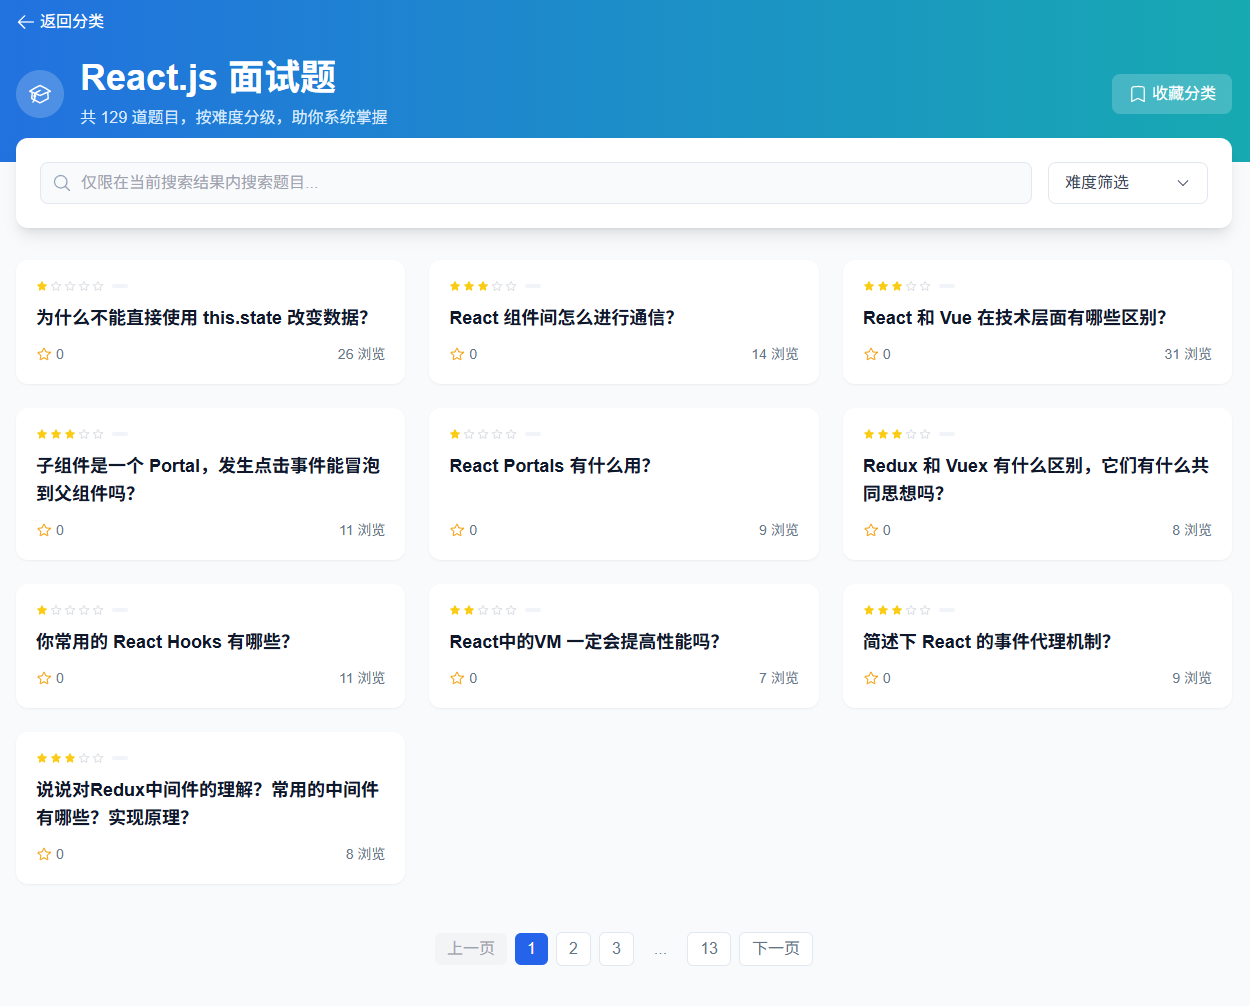
Task: Favorite star on 'Redux 和 Vuex' card
Action: (871, 530)
